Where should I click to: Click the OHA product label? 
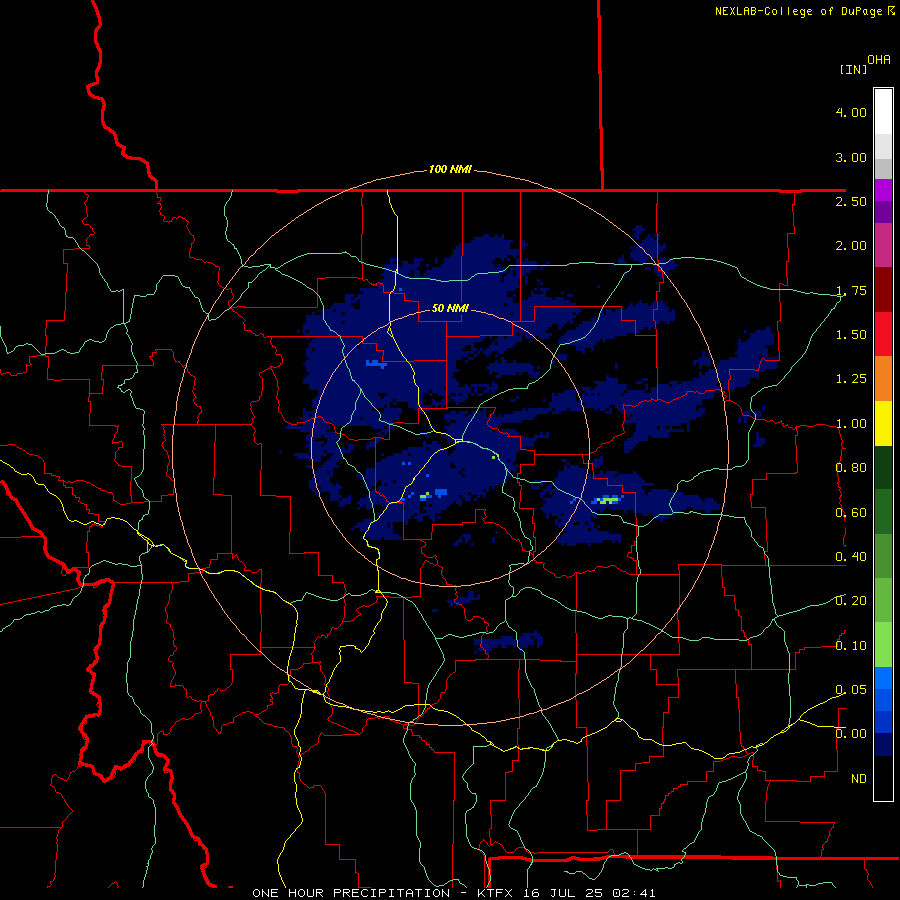[x=879, y=59]
